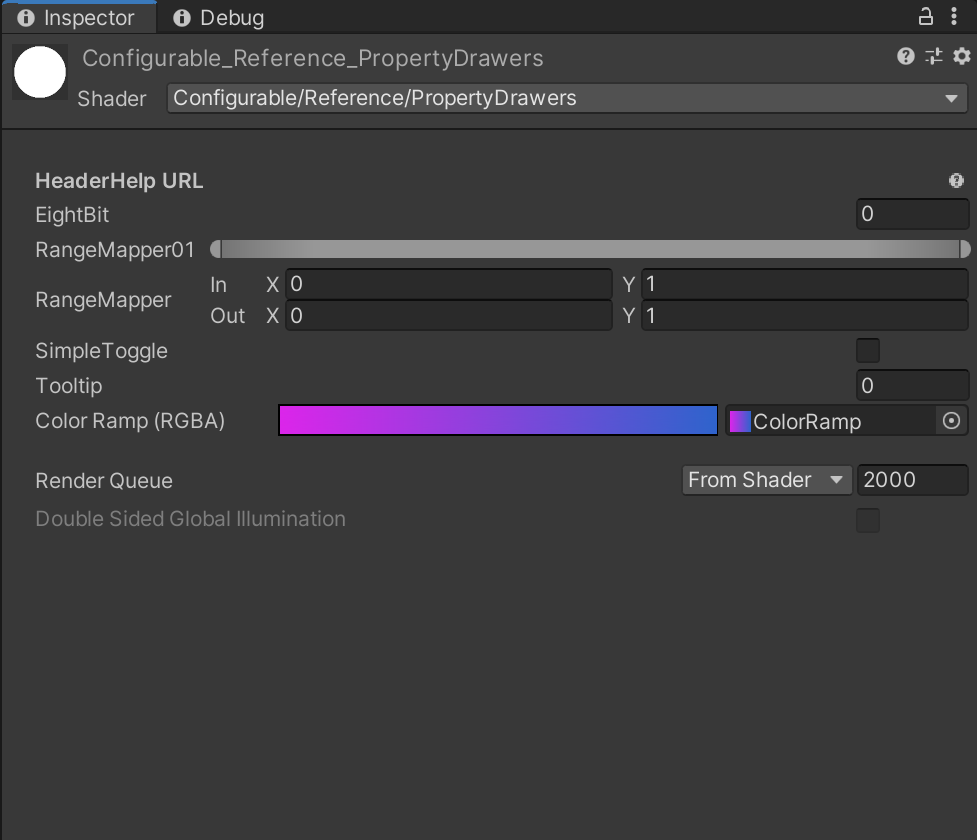Click the Tooltip property label
The image size is (977, 840).
pos(69,386)
